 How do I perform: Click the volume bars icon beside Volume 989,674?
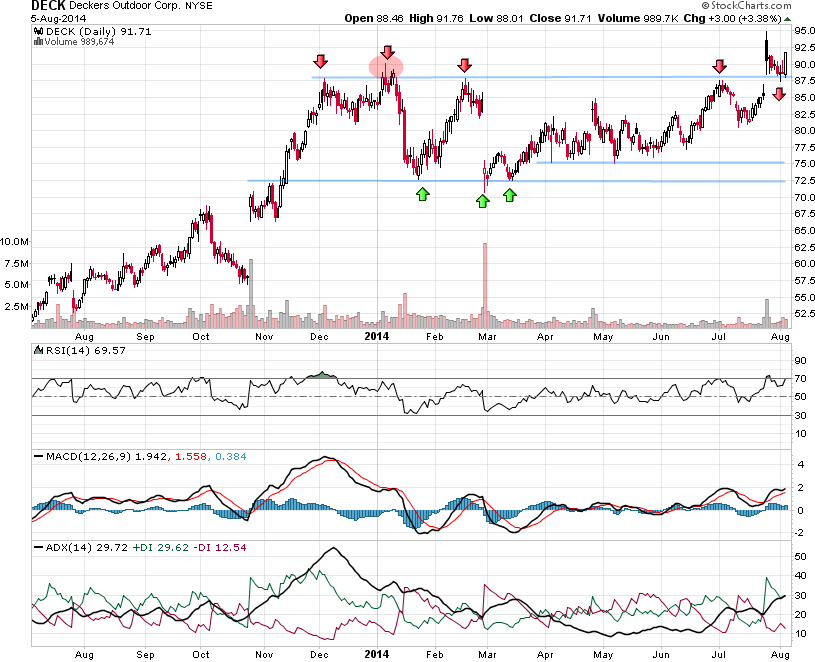(38, 42)
